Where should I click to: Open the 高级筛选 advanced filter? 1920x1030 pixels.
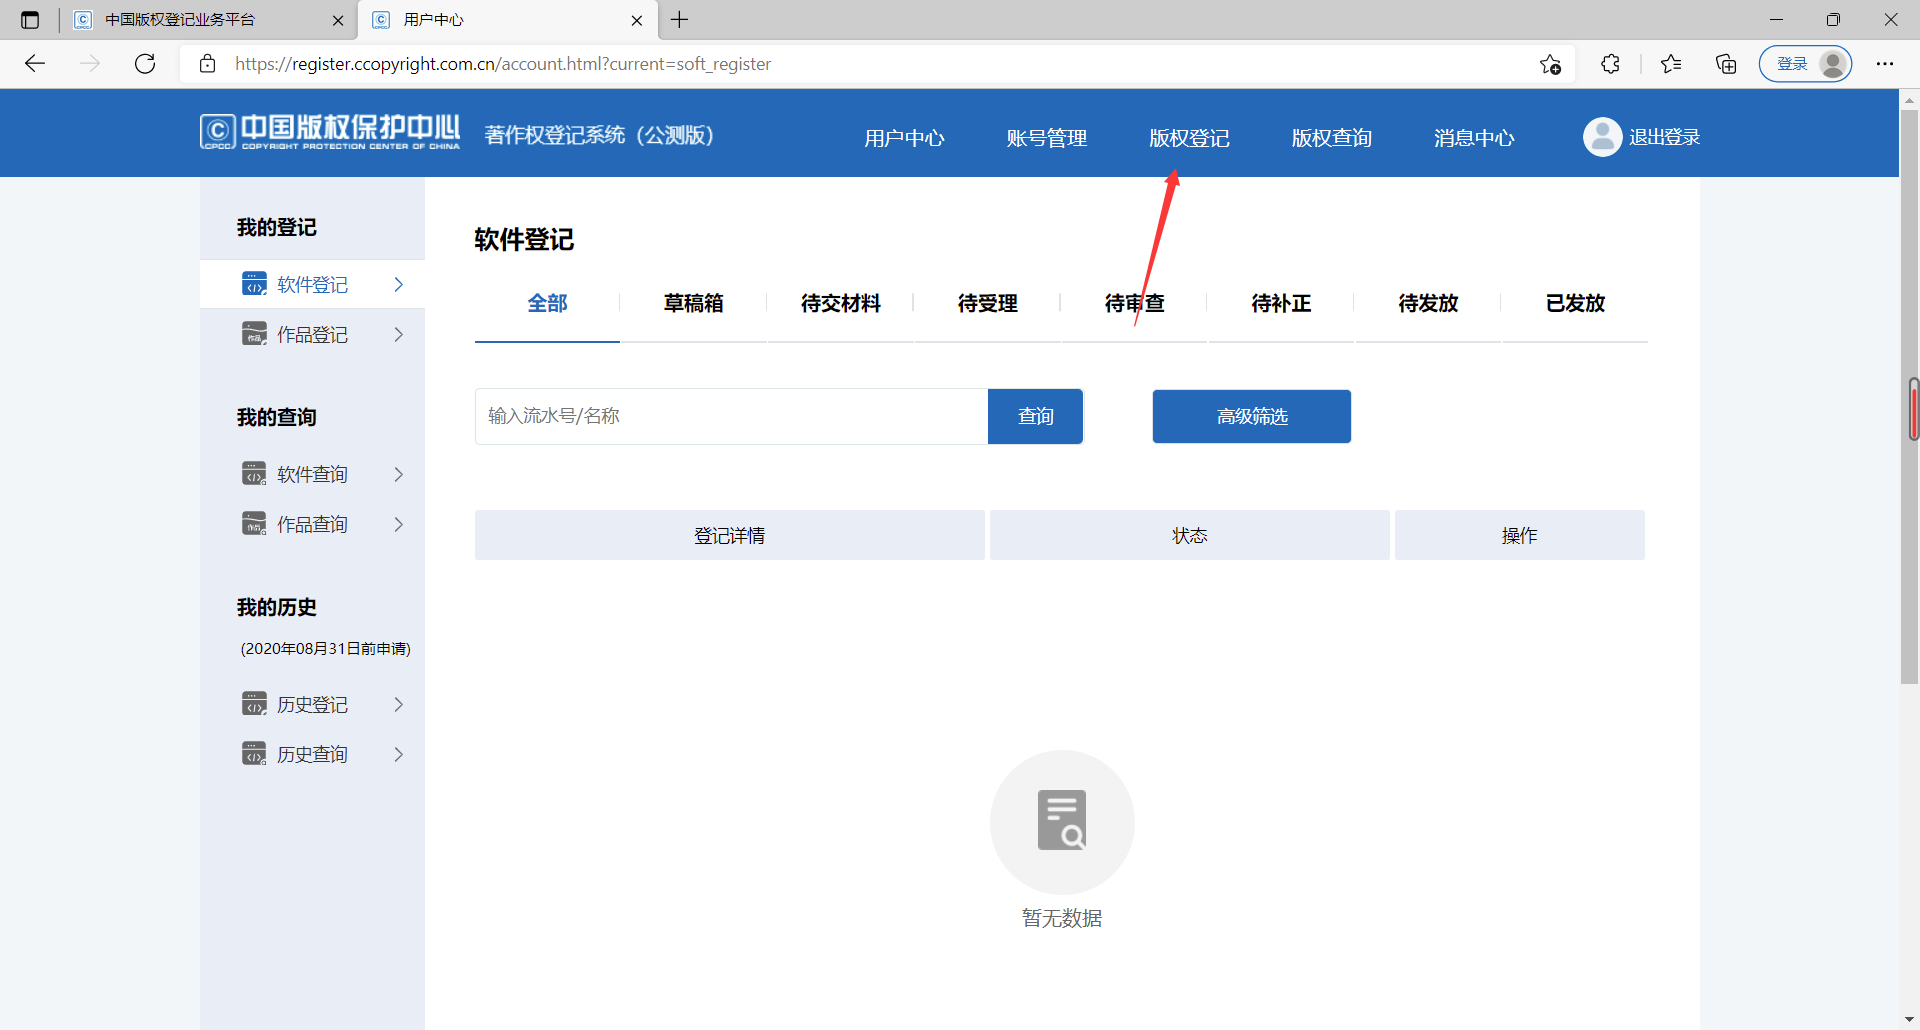tap(1251, 416)
